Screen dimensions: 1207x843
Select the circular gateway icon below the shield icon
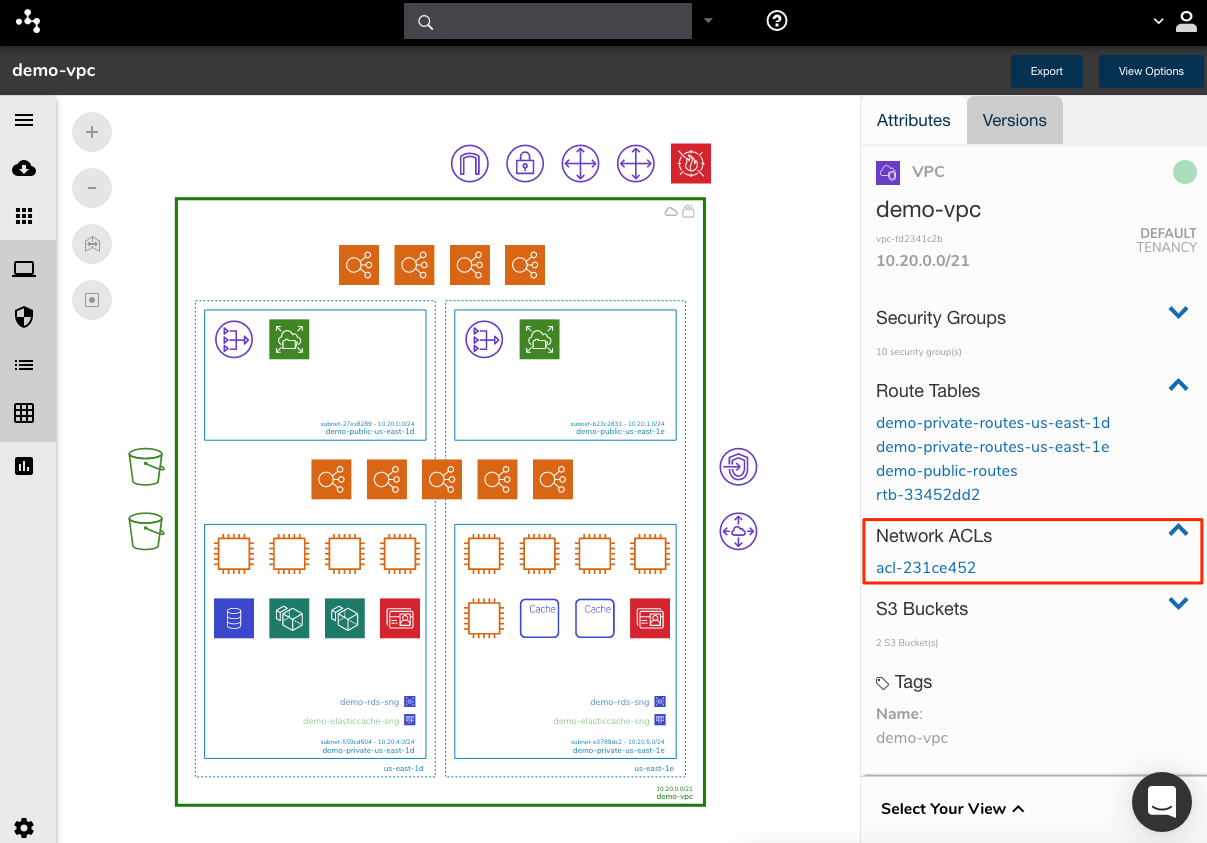(x=739, y=531)
